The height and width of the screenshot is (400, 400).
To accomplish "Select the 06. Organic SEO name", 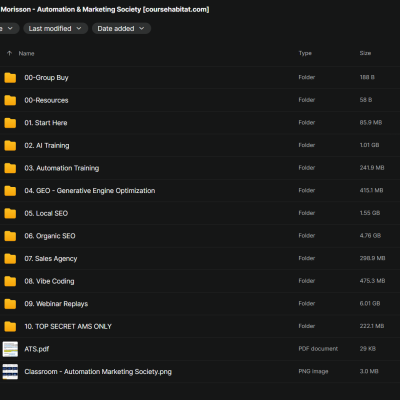I will (x=50, y=236).
